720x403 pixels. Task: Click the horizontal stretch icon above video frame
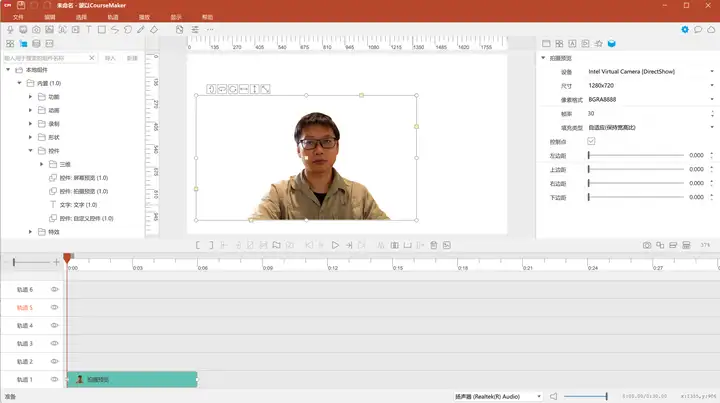244,89
